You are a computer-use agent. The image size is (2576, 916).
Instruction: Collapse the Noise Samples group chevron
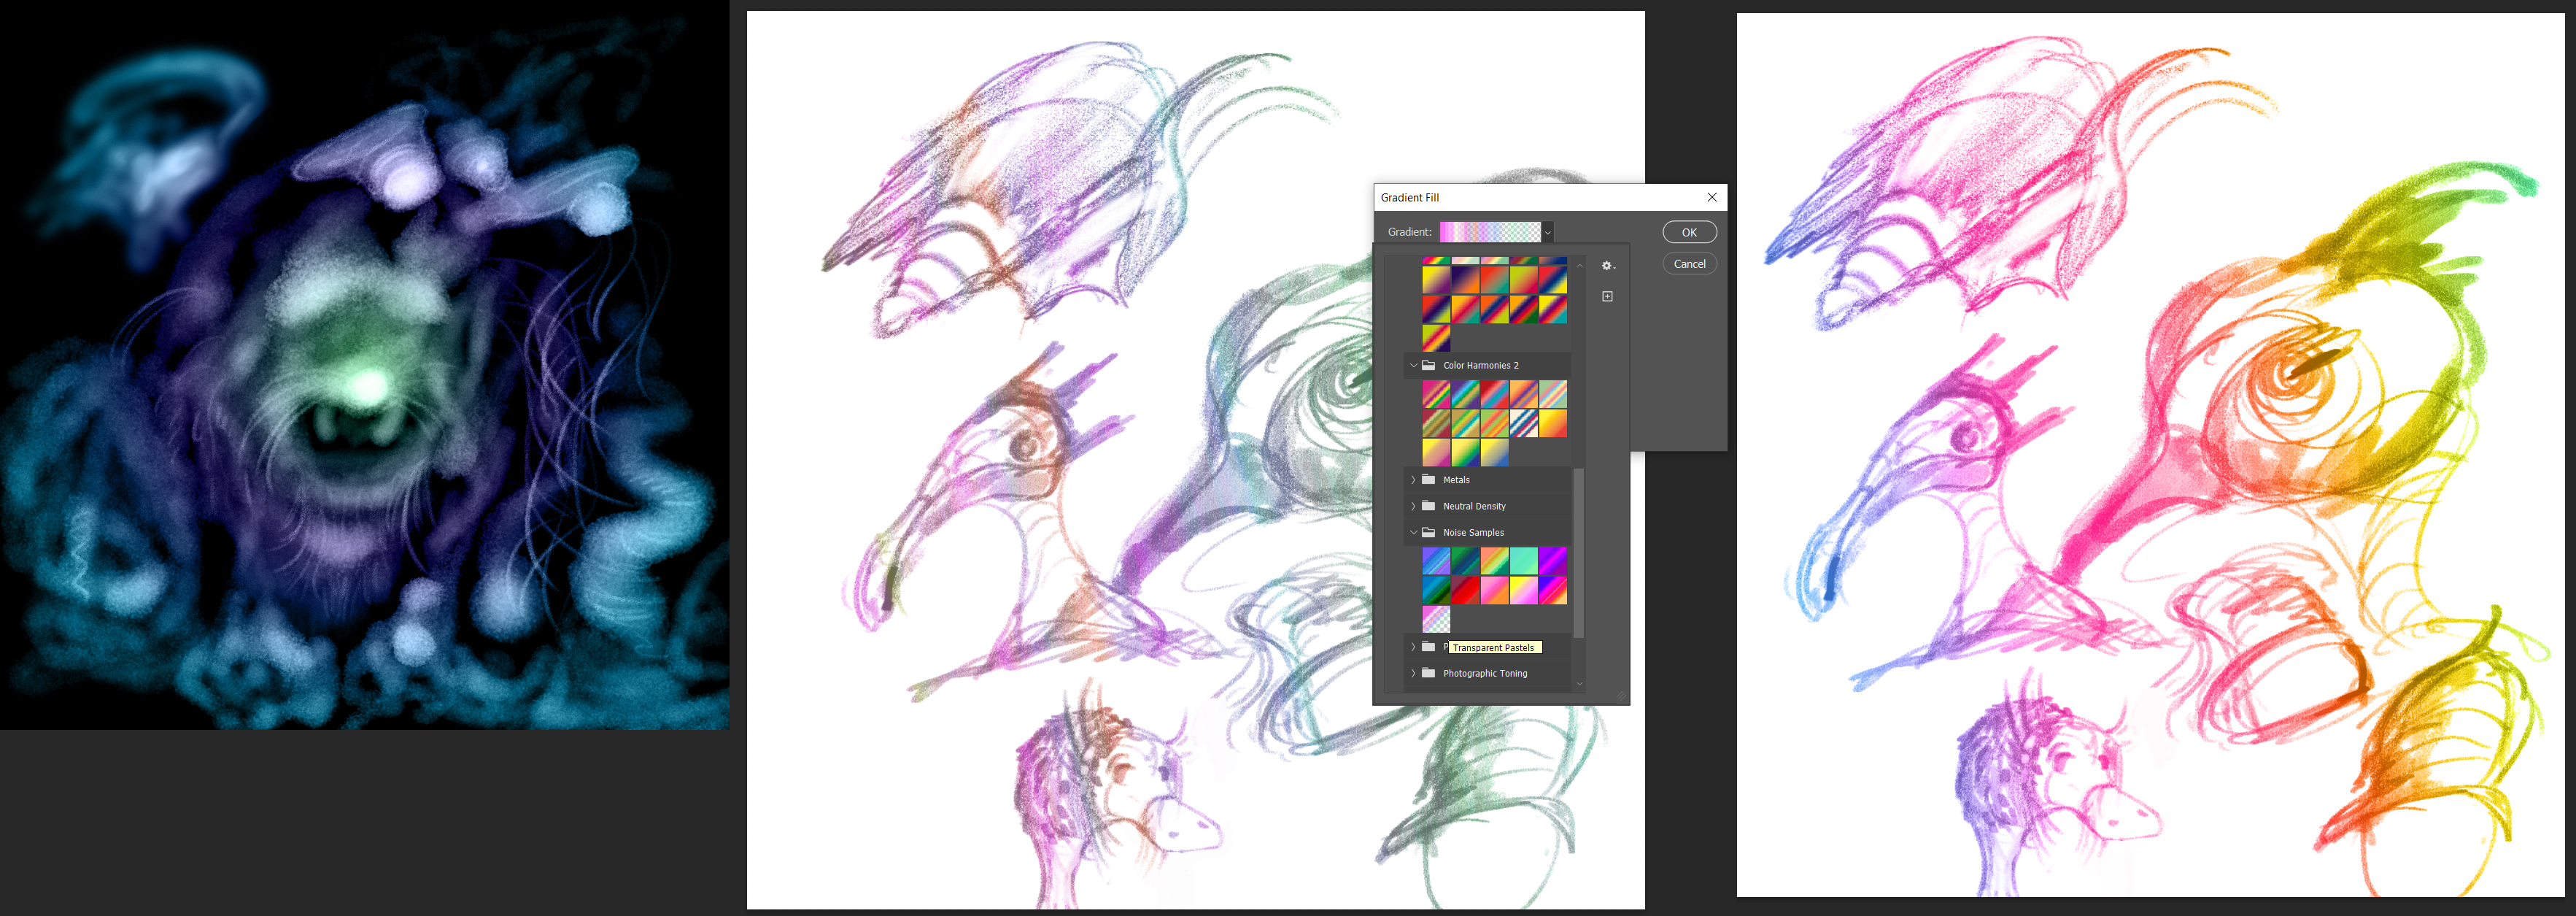coord(1413,532)
